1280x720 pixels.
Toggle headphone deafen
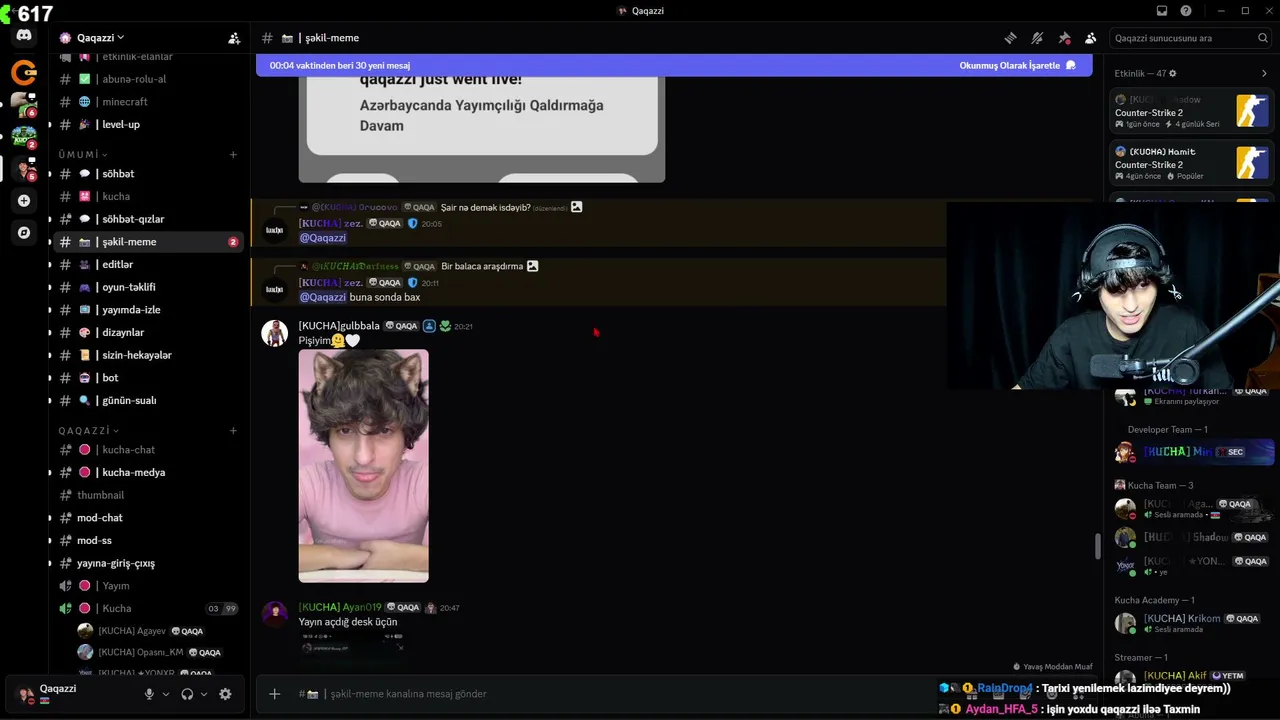[187, 694]
